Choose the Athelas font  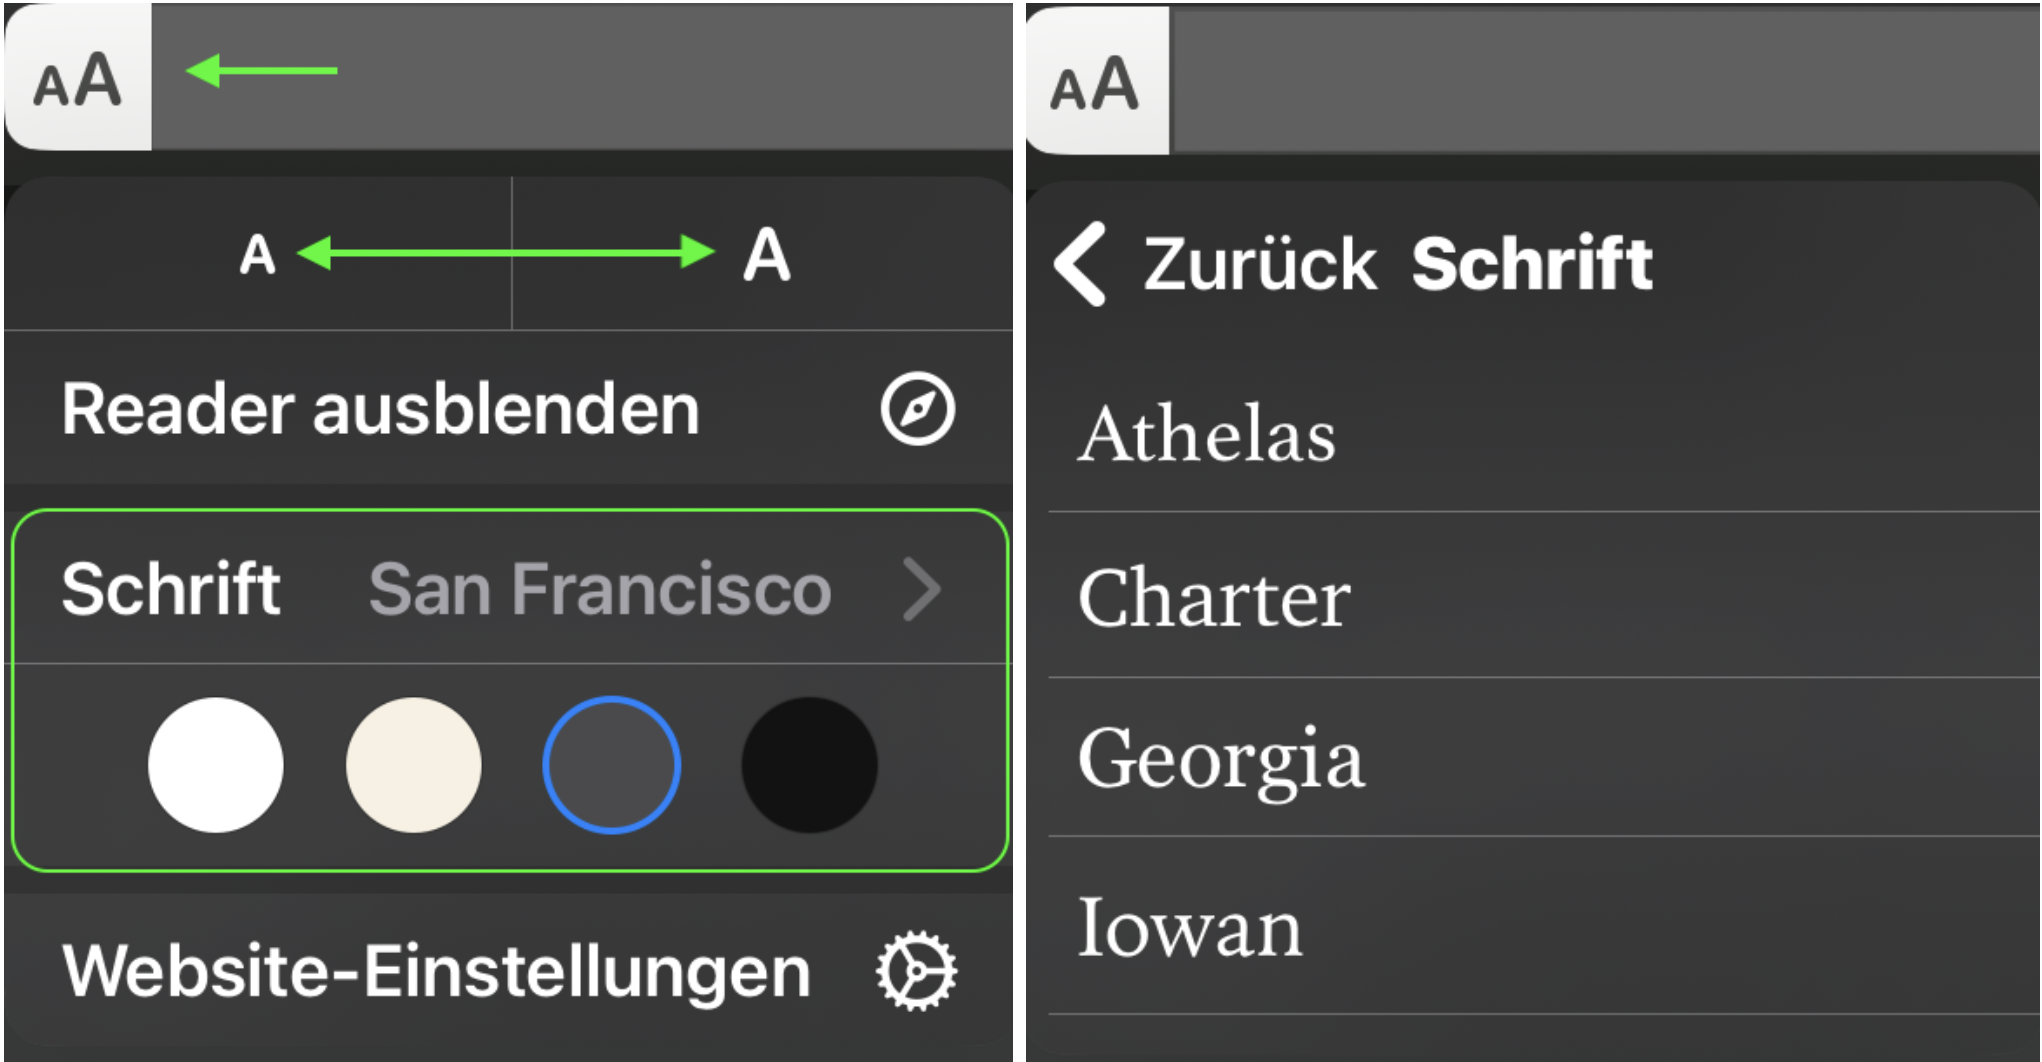point(1206,434)
